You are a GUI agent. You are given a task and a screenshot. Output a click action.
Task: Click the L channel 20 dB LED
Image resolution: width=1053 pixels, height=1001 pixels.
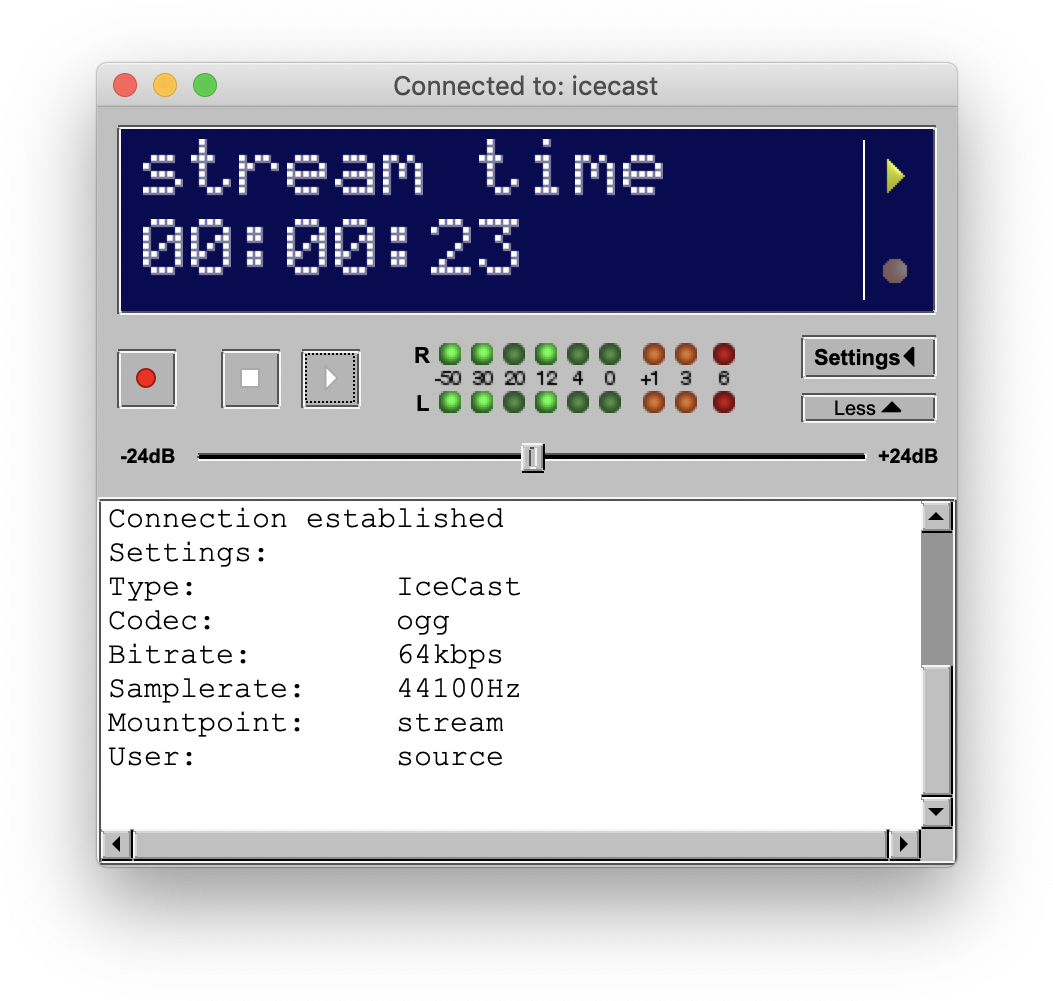(514, 403)
